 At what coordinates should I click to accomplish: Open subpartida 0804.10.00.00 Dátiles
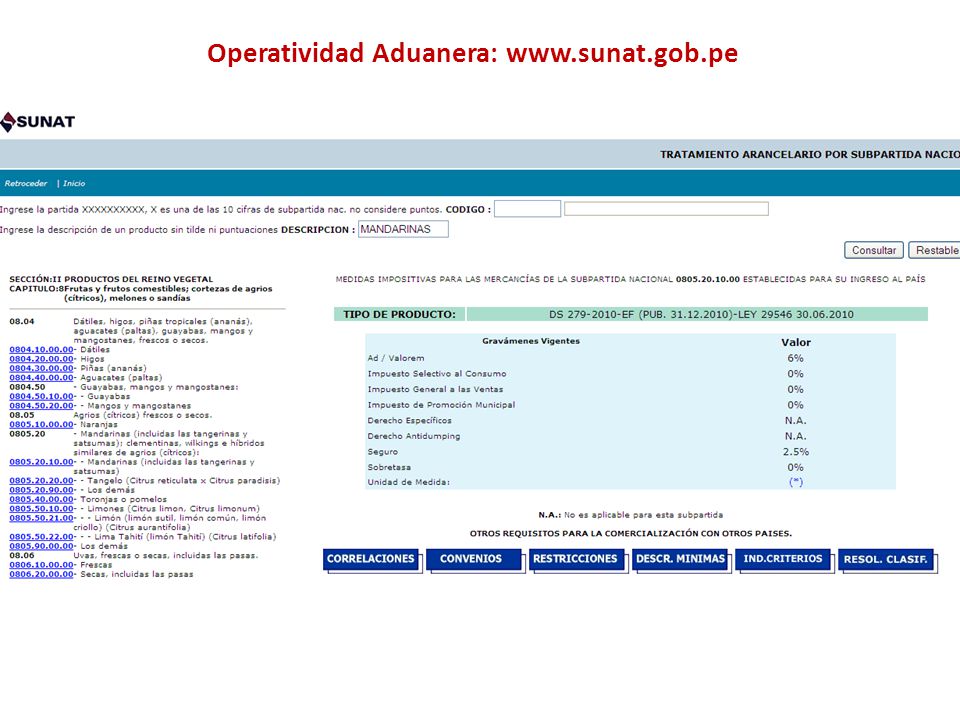[42, 350]
